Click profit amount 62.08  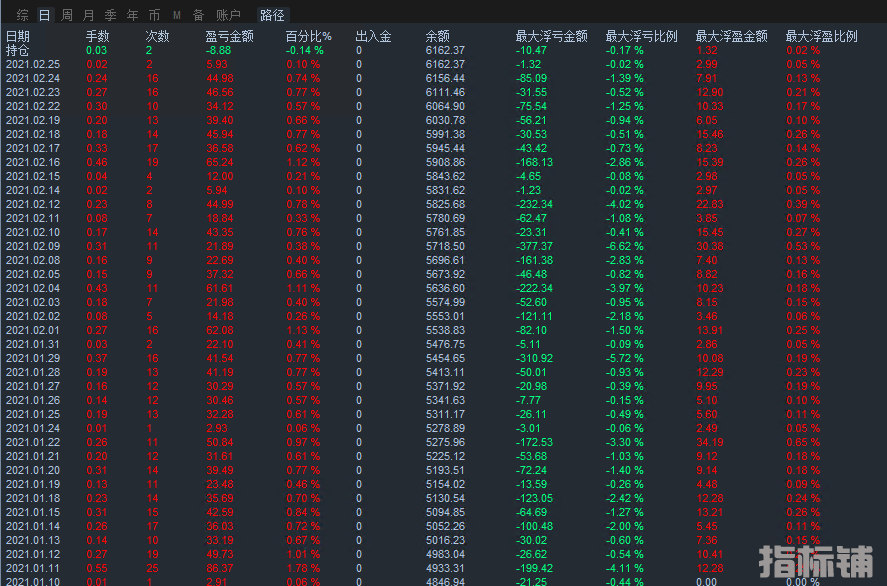[x=220, y=330]
